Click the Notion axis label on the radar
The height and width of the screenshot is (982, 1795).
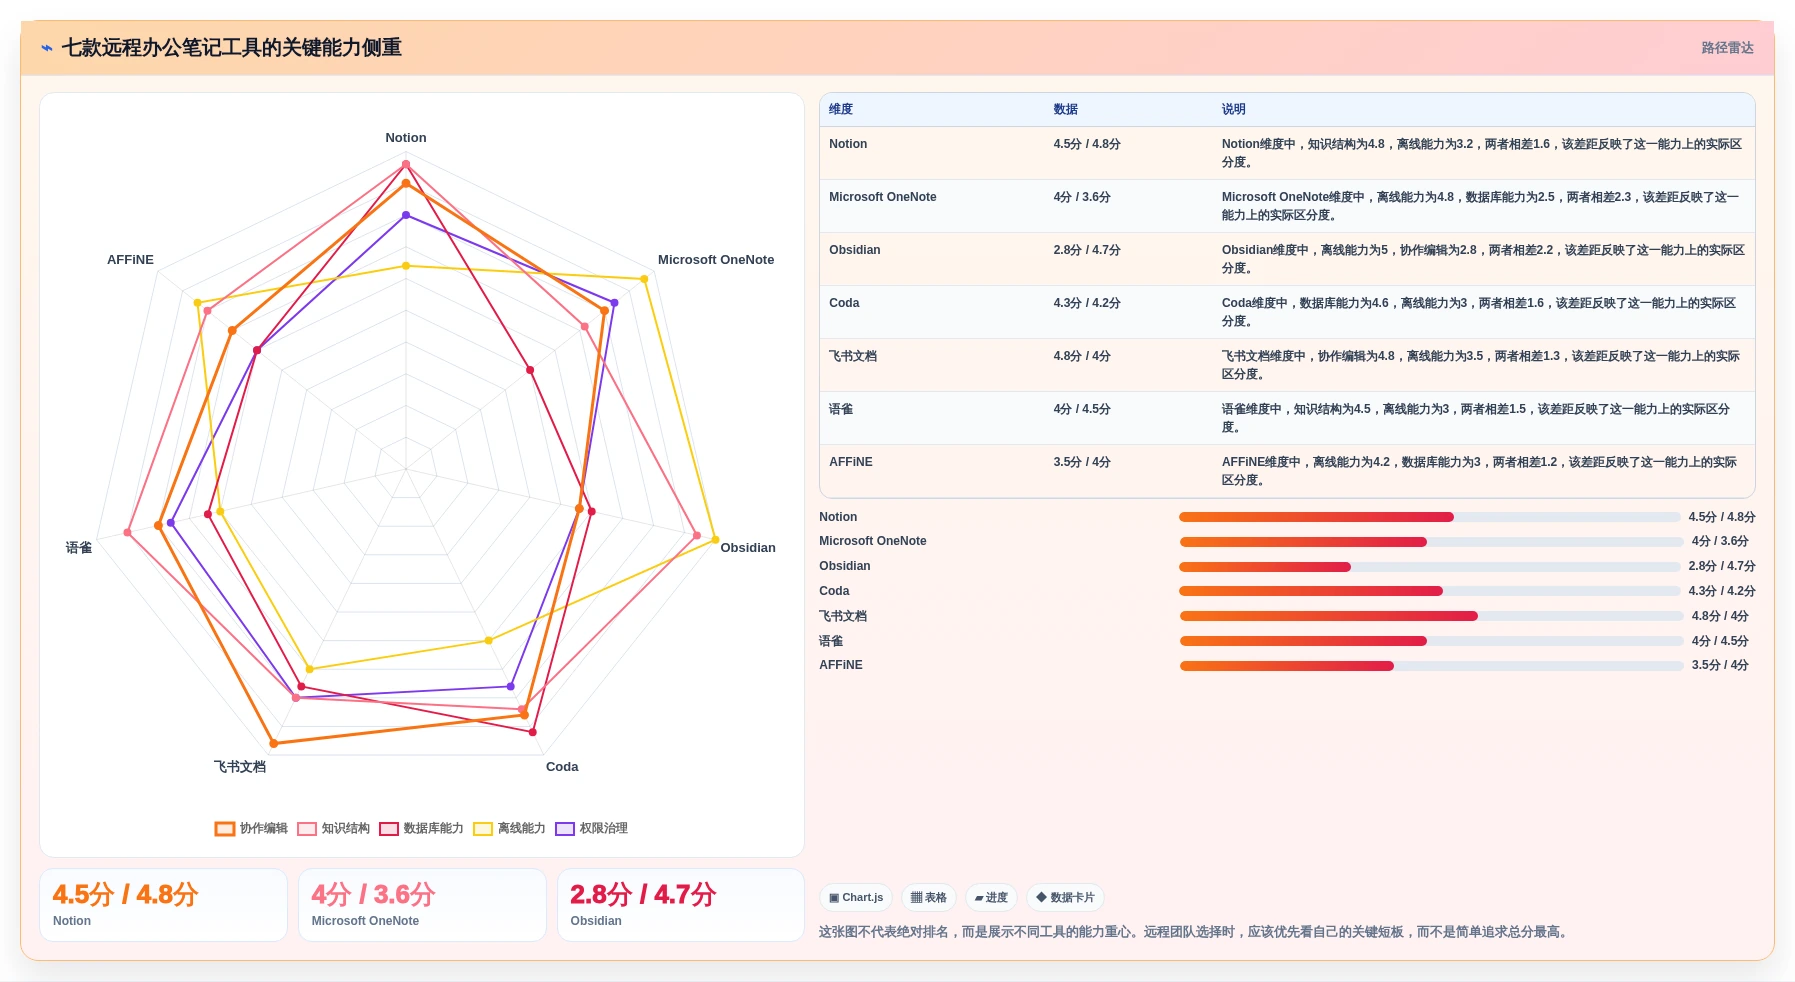[406, 138]
